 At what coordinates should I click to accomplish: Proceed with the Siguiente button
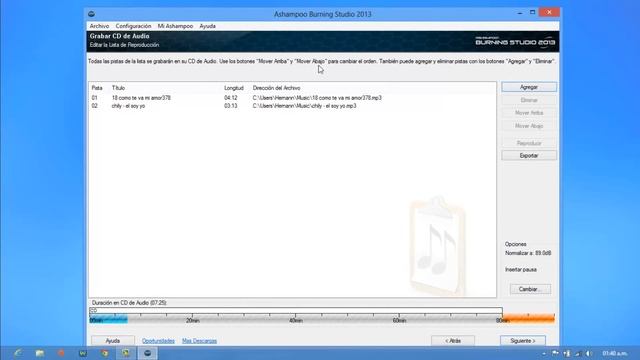[x=522, y=340]
